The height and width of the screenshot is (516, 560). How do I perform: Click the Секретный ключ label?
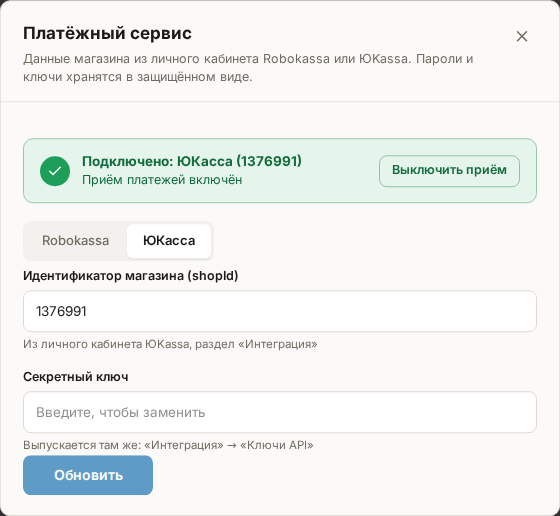[x=75, y=377]
